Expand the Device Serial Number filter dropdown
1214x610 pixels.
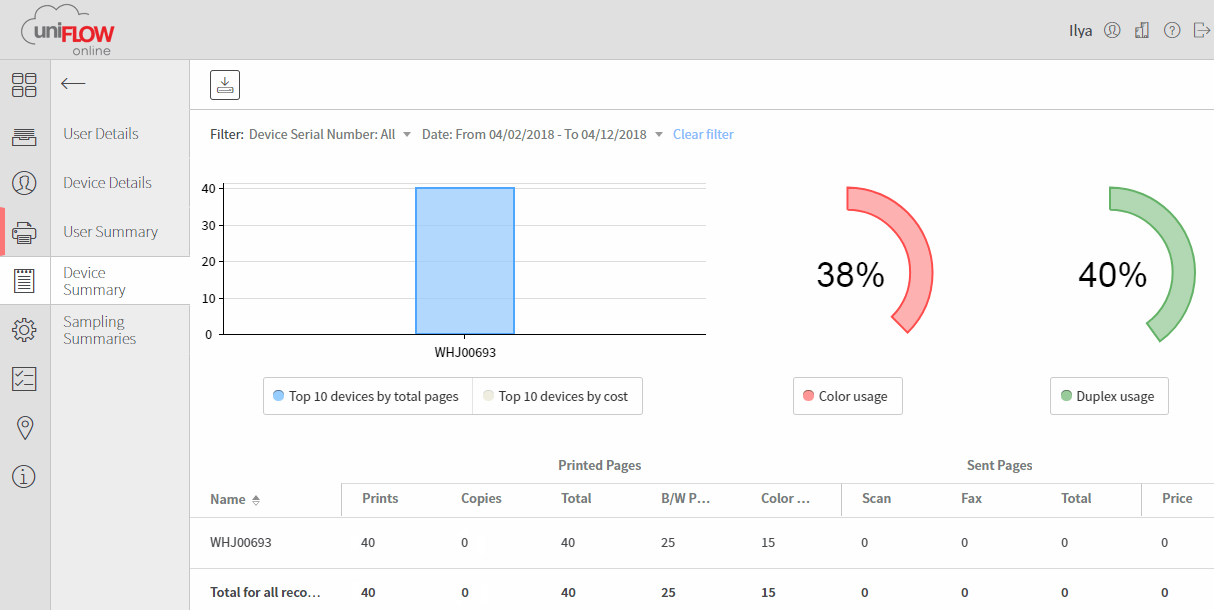click(407, 135)
